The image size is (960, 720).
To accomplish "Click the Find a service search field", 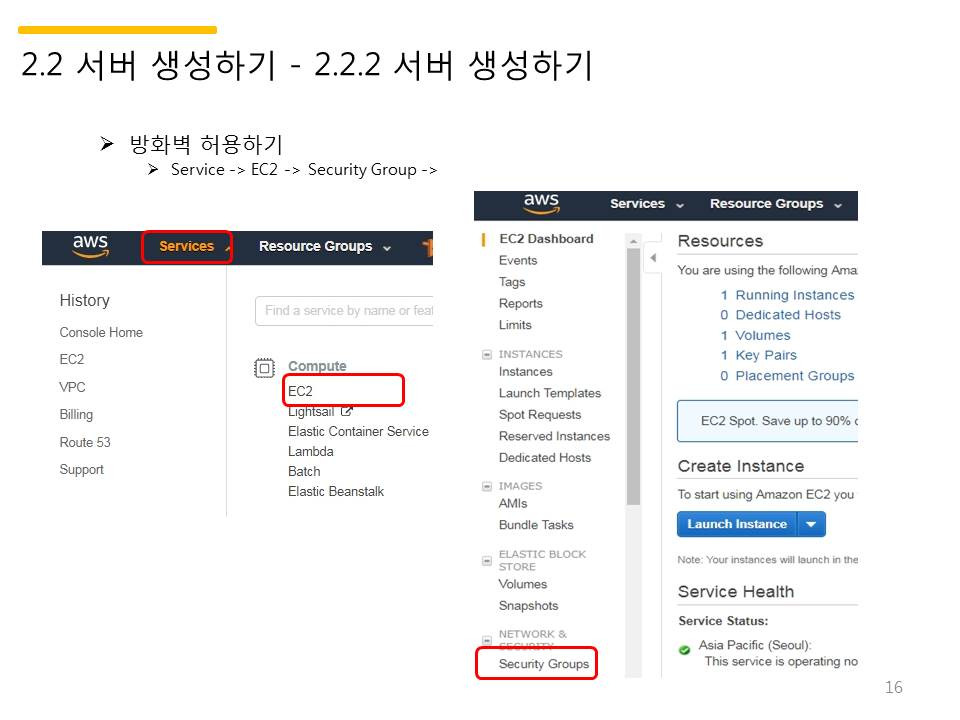I will coord(344,310).
